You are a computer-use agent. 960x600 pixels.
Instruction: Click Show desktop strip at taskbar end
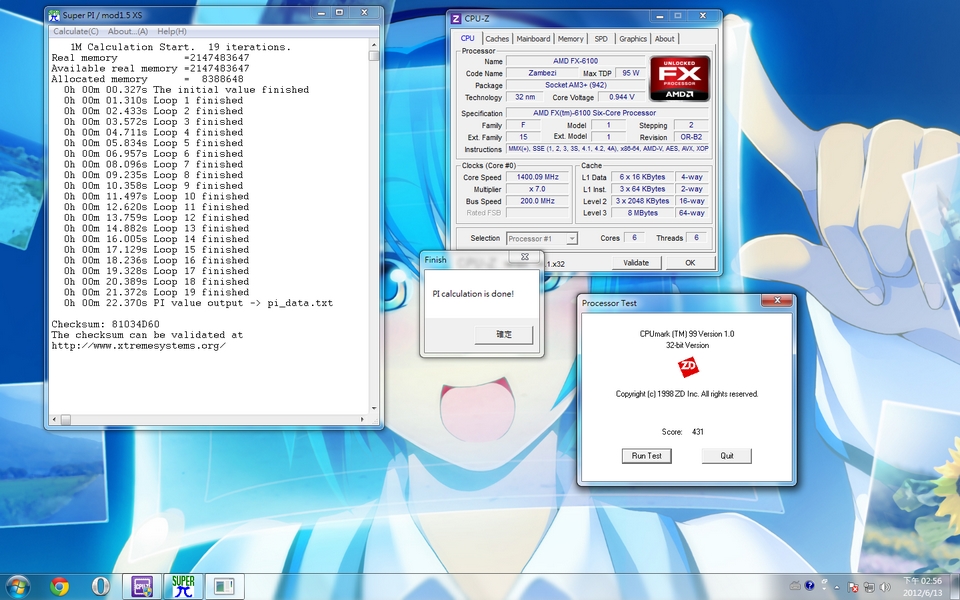(x=956, y=587)
